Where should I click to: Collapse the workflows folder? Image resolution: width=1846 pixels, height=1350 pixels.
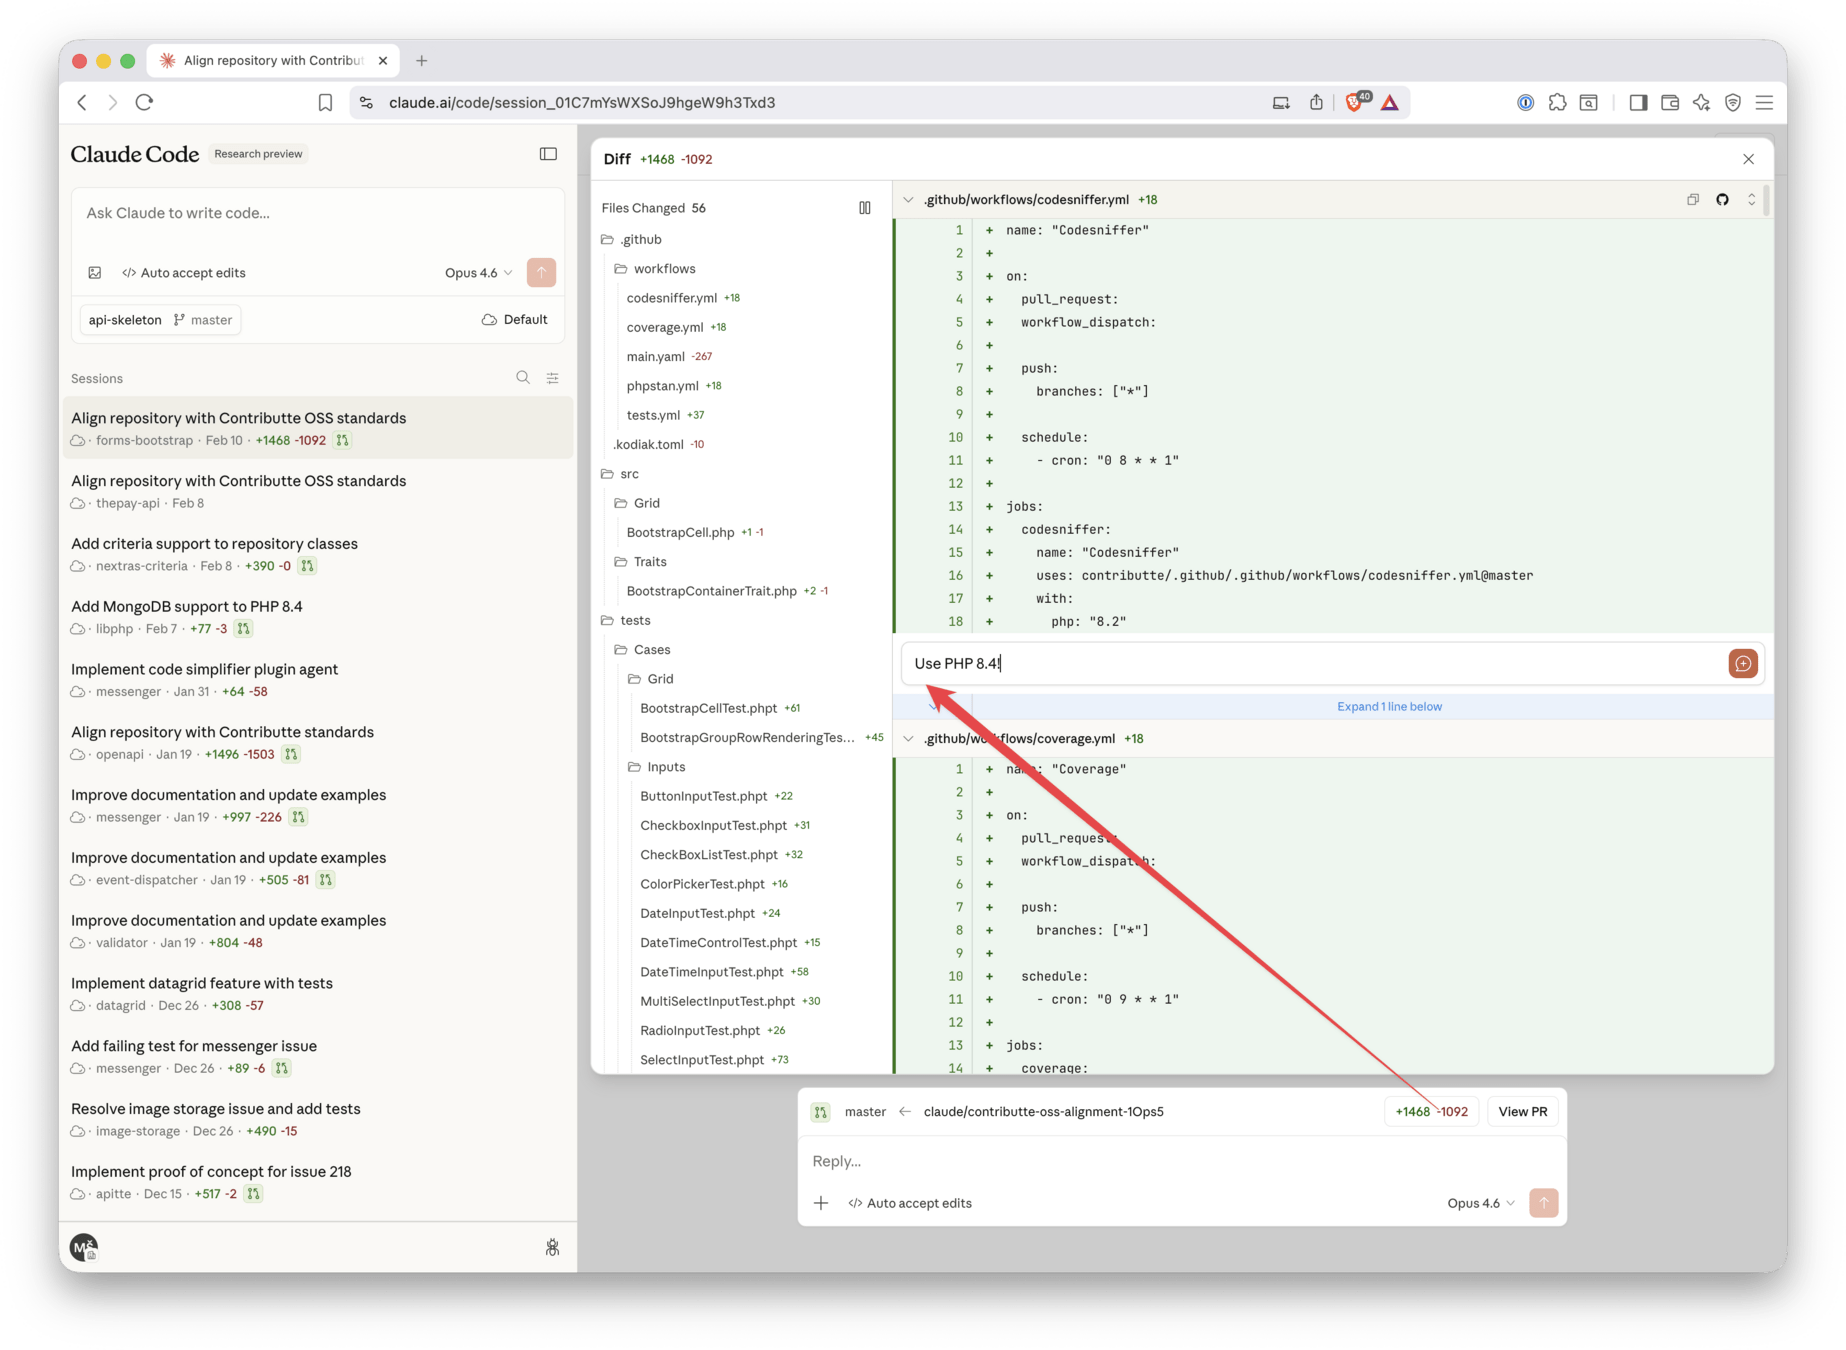coord(655,269)
